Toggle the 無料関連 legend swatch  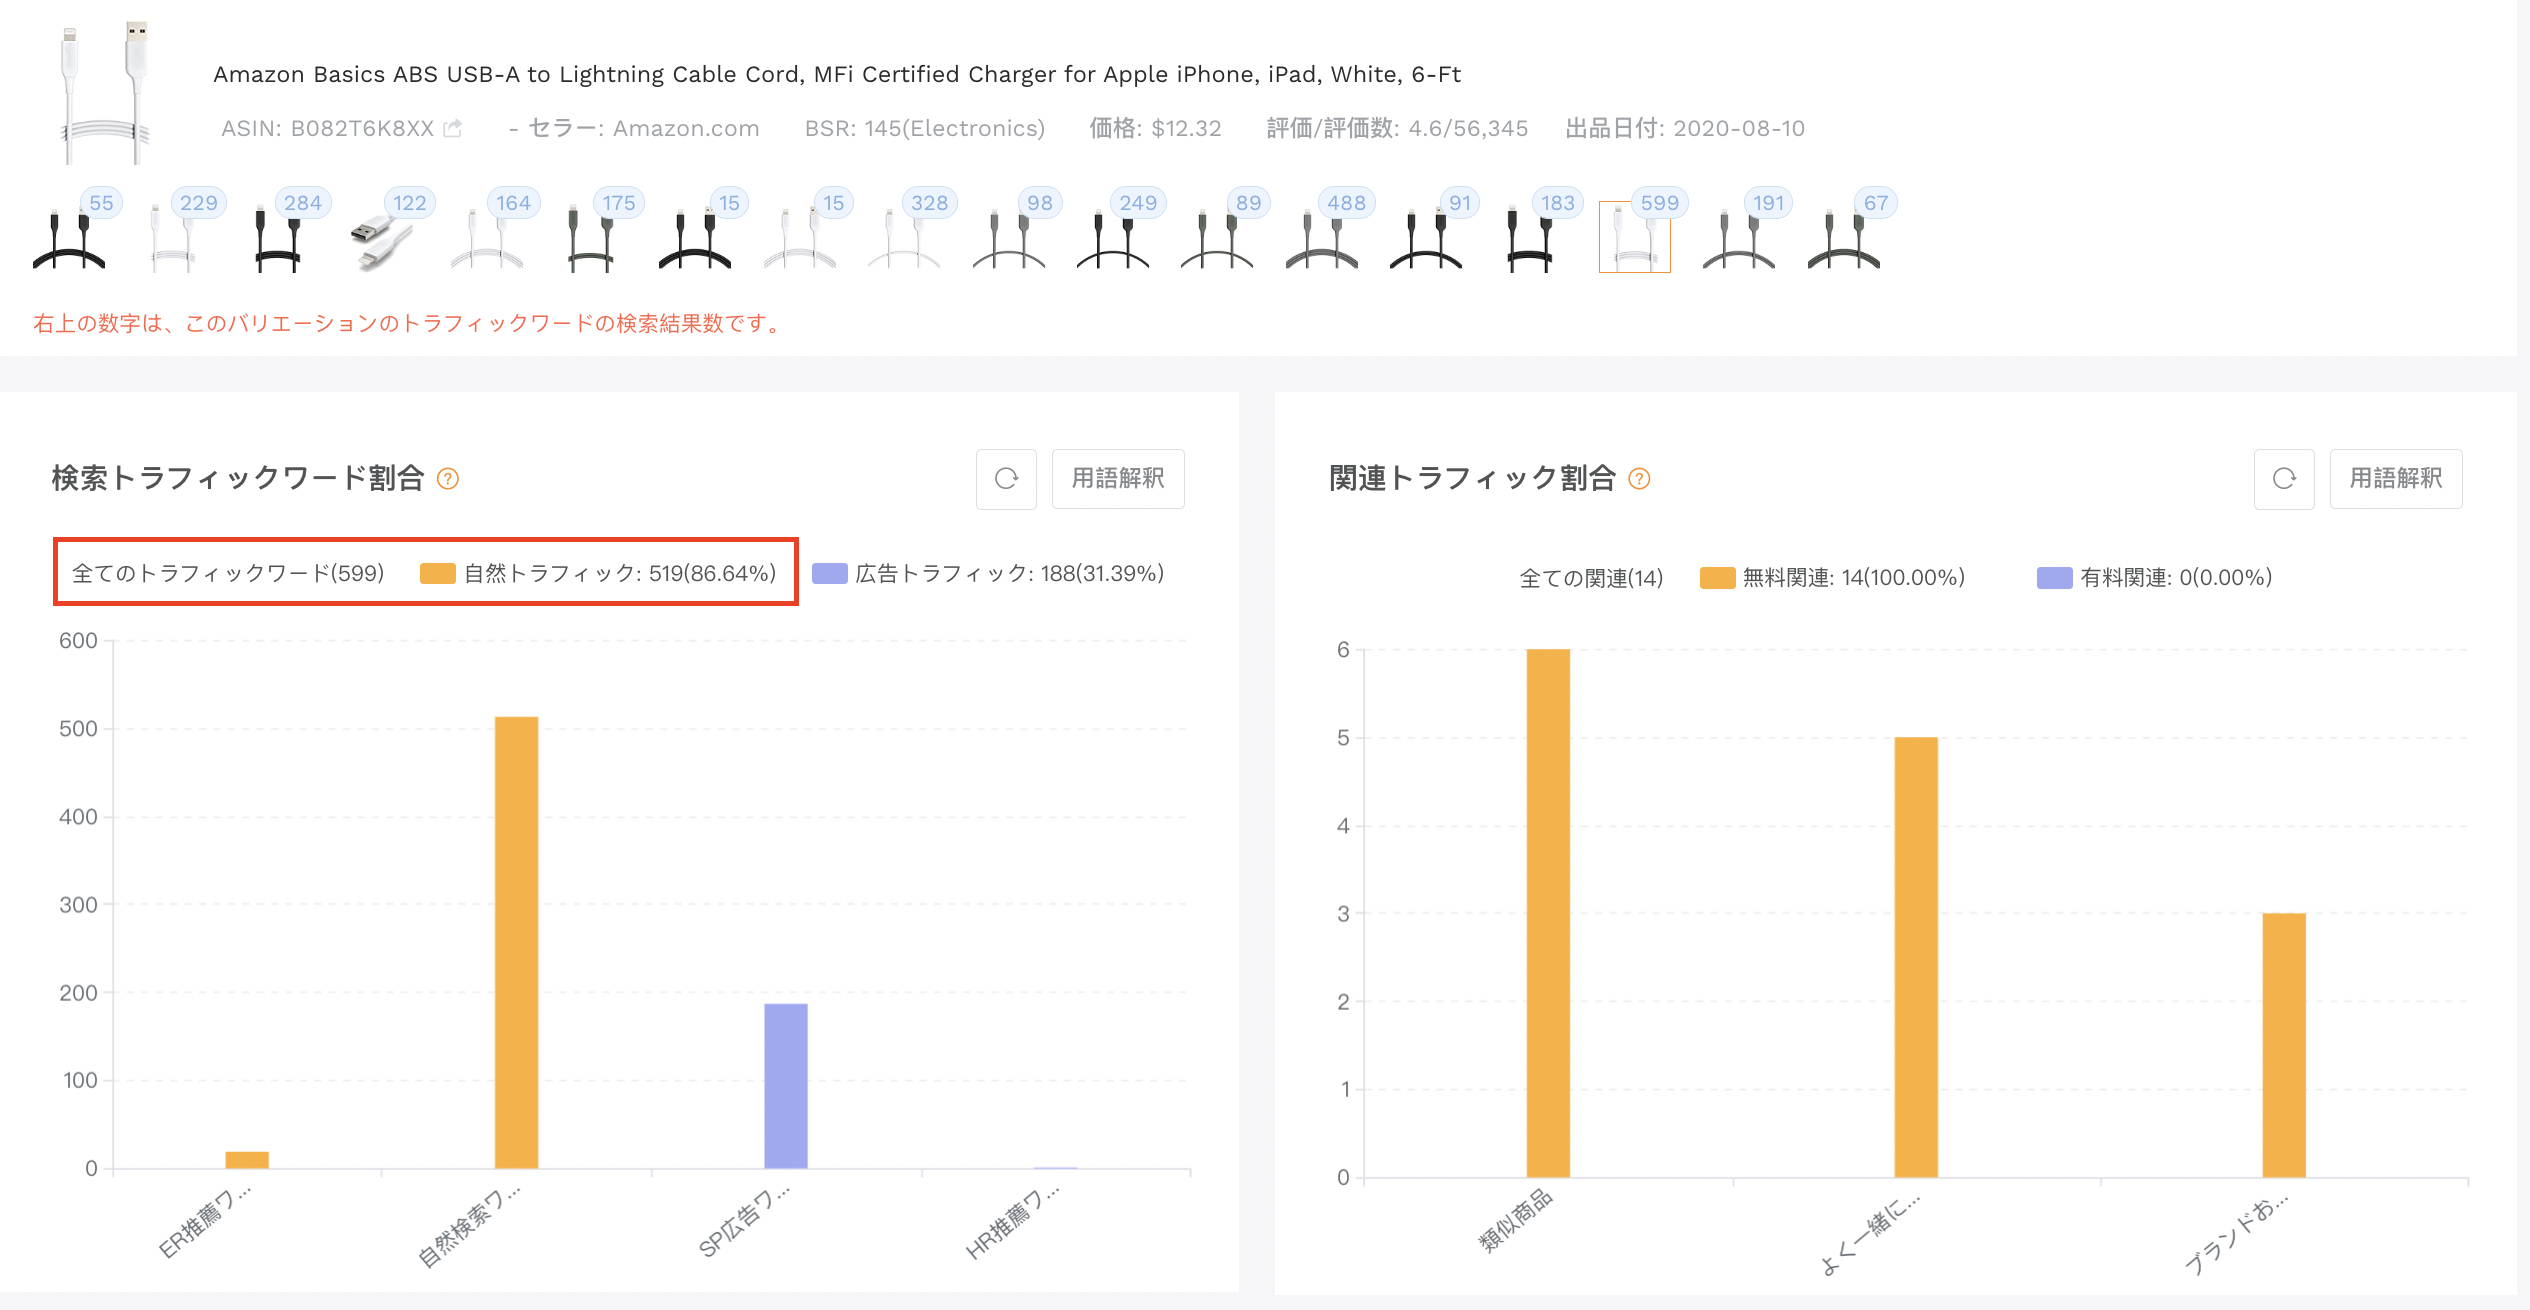[x=1718, y=578]
